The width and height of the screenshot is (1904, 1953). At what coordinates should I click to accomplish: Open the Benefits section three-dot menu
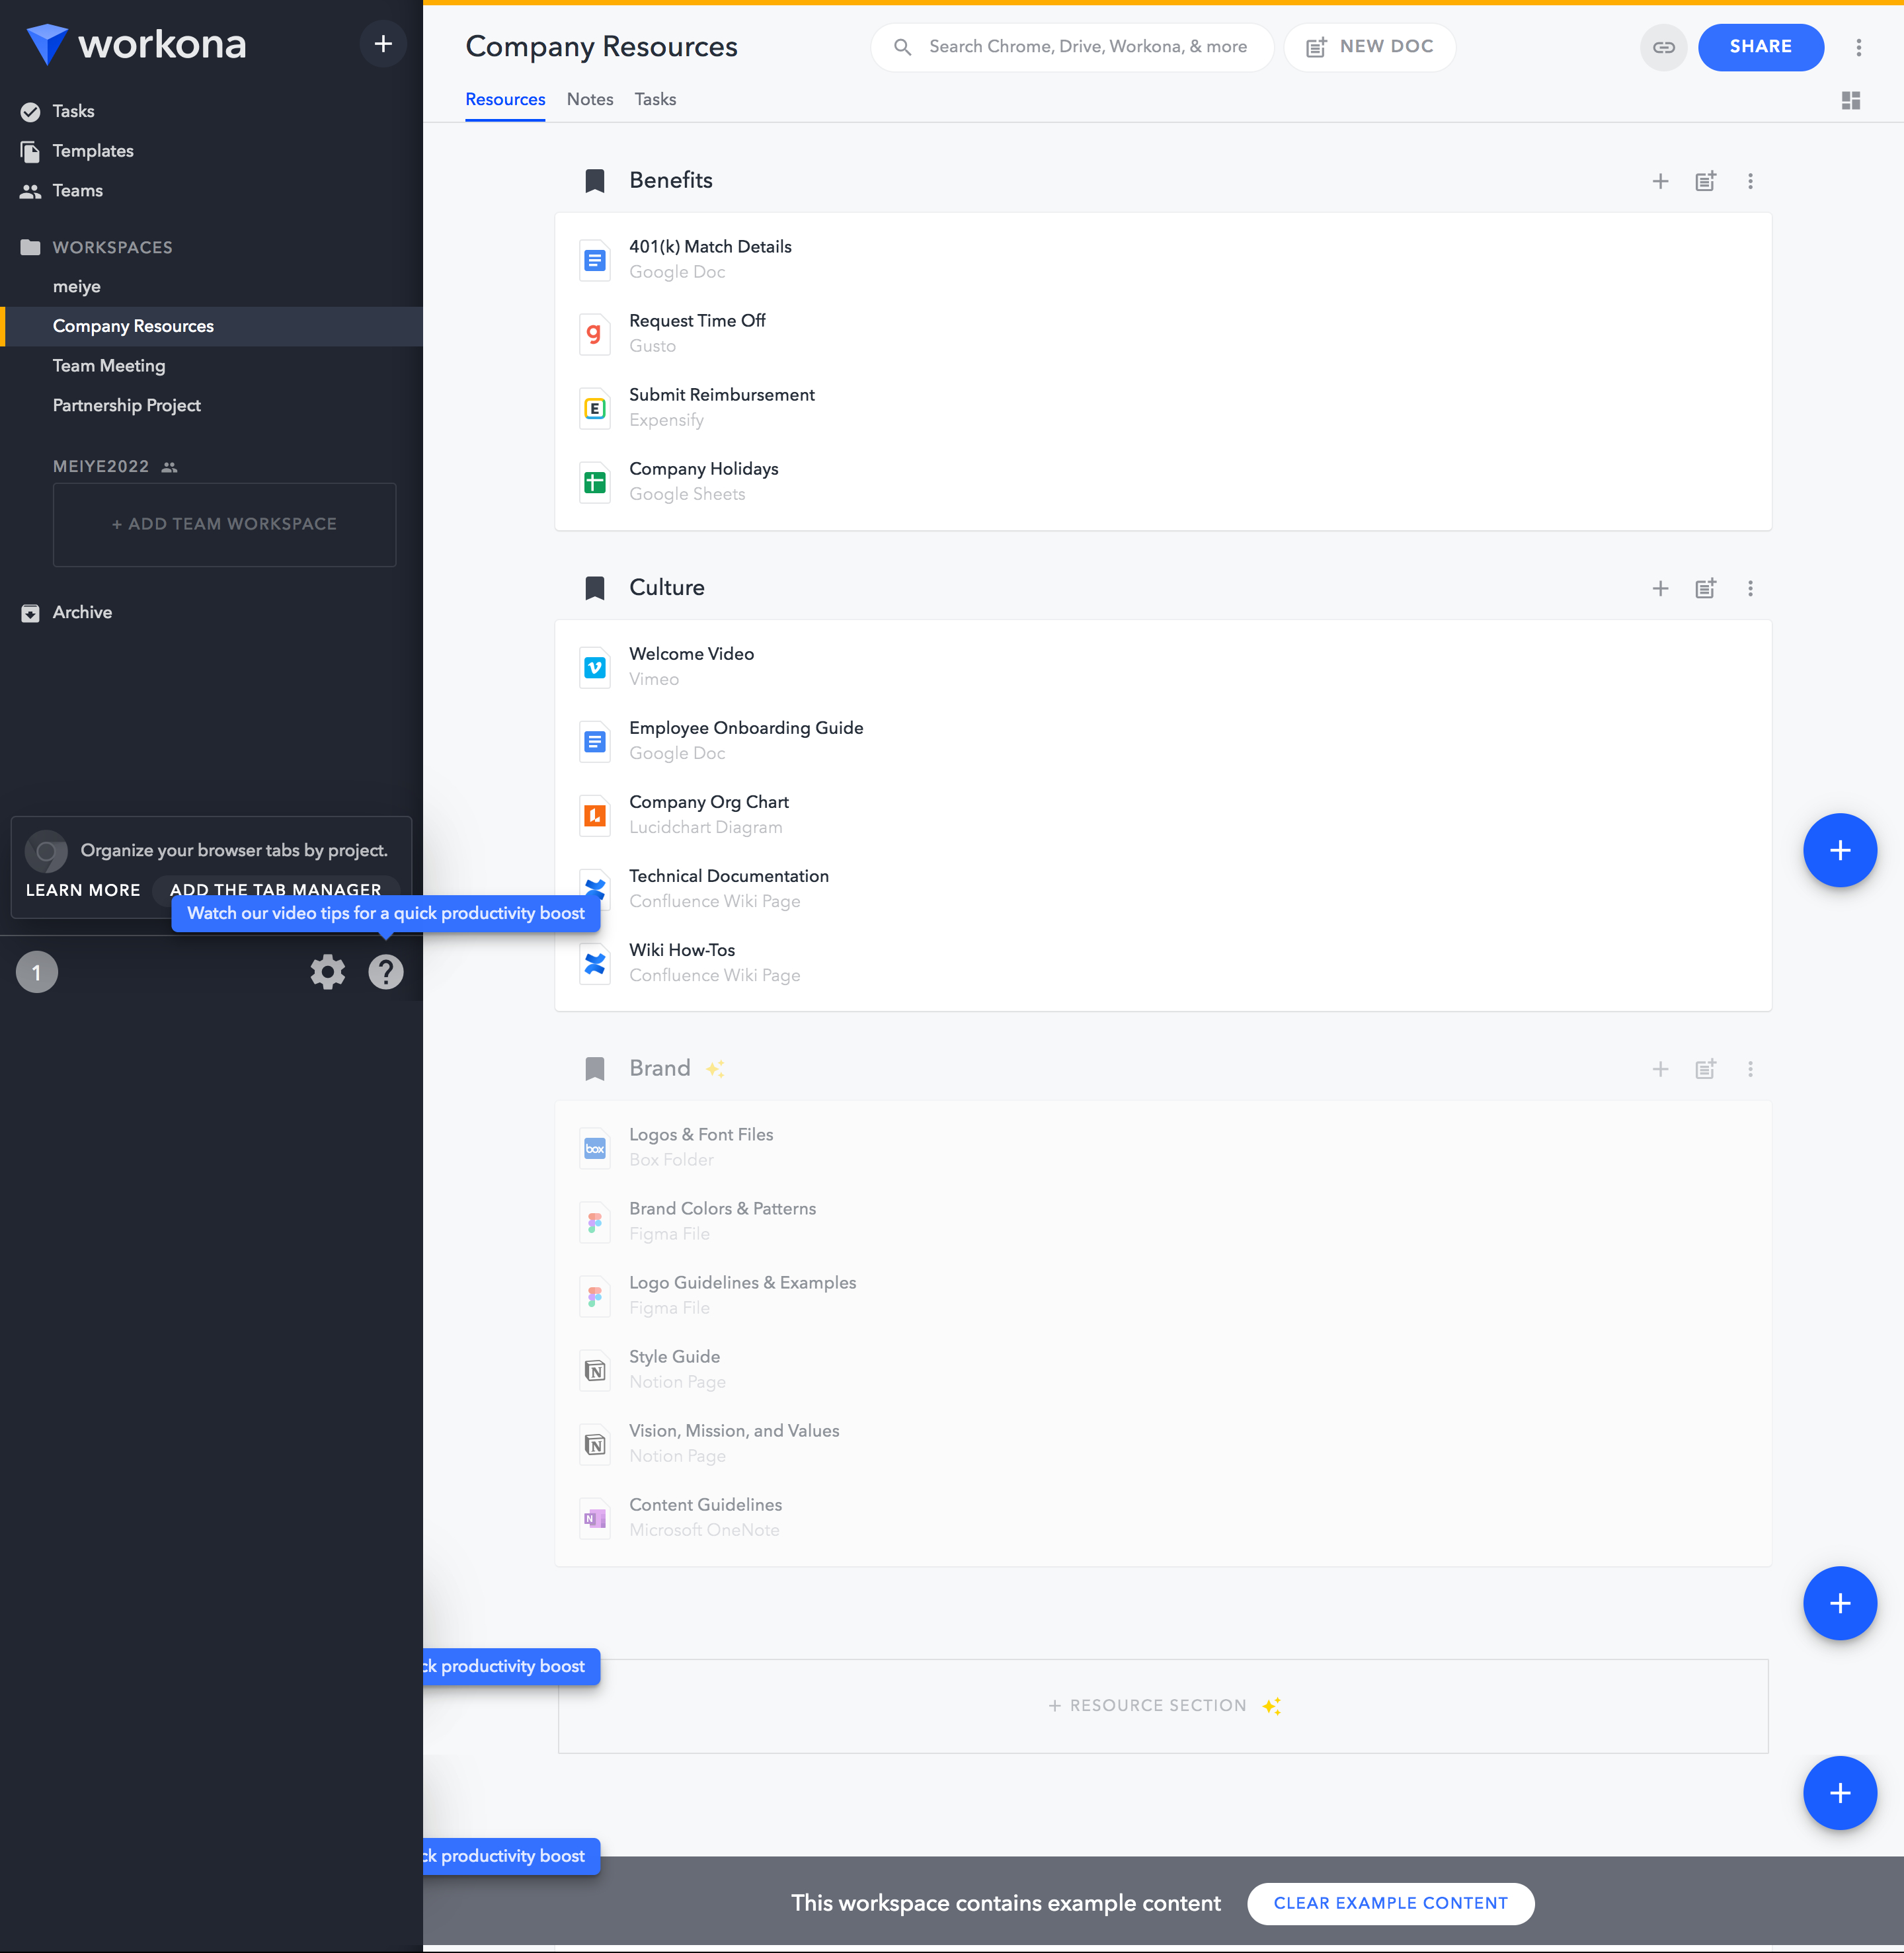point(1750,181)
